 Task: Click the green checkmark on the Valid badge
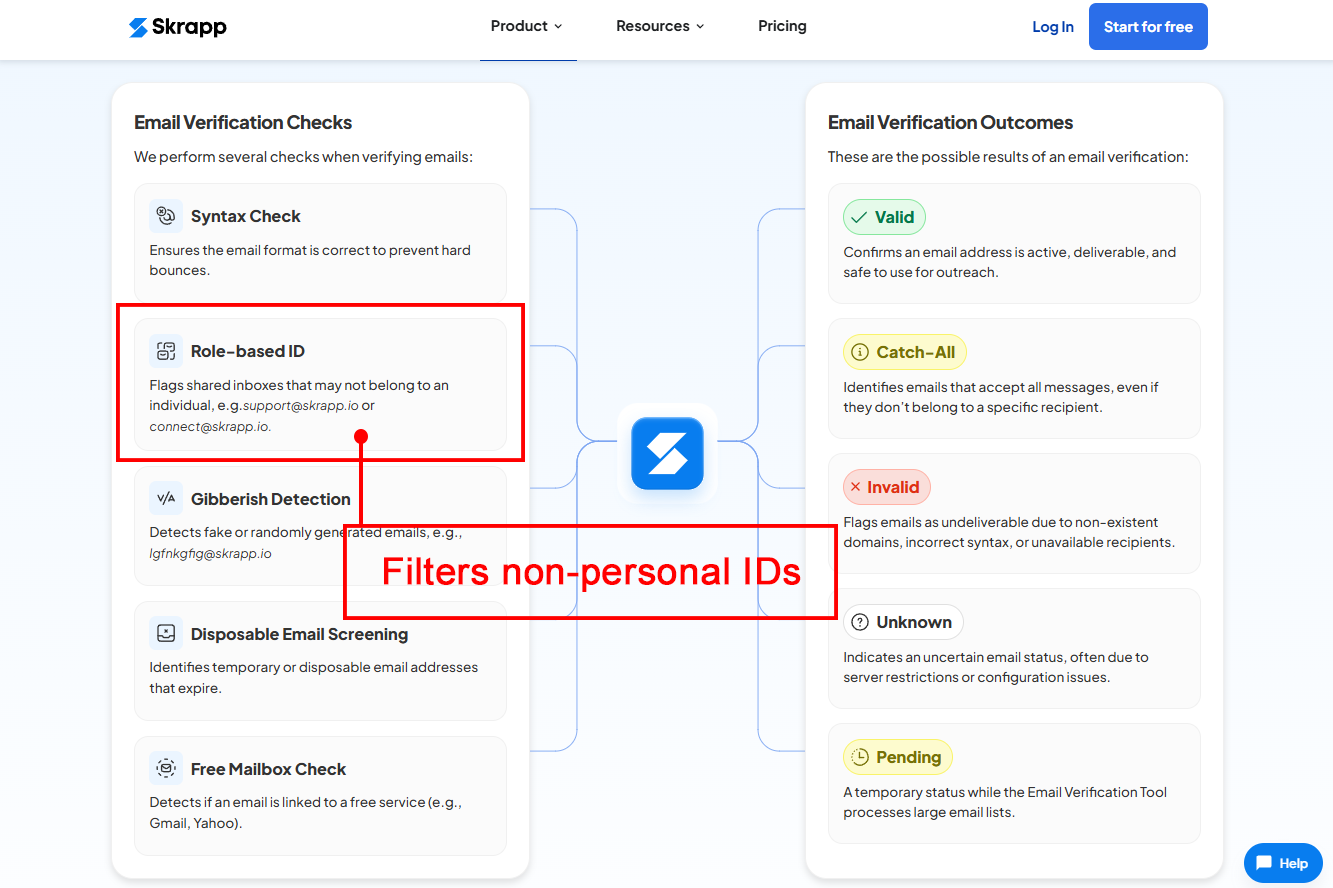click(858, 216)
